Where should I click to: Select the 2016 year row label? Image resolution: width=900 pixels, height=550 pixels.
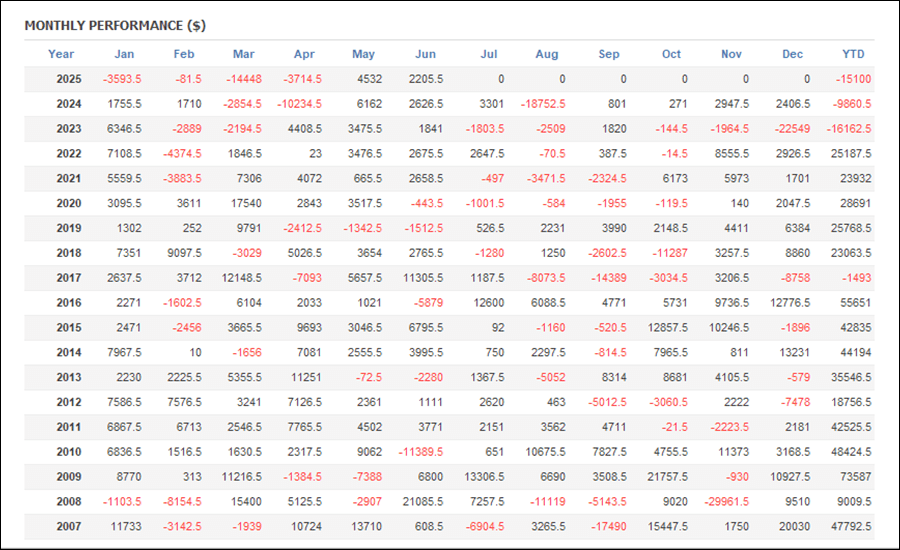pos(69,303)
